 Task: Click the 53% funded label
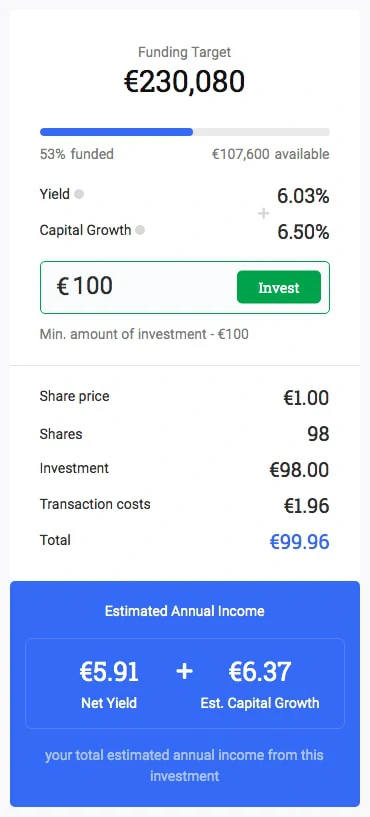[x=77, y=154]
